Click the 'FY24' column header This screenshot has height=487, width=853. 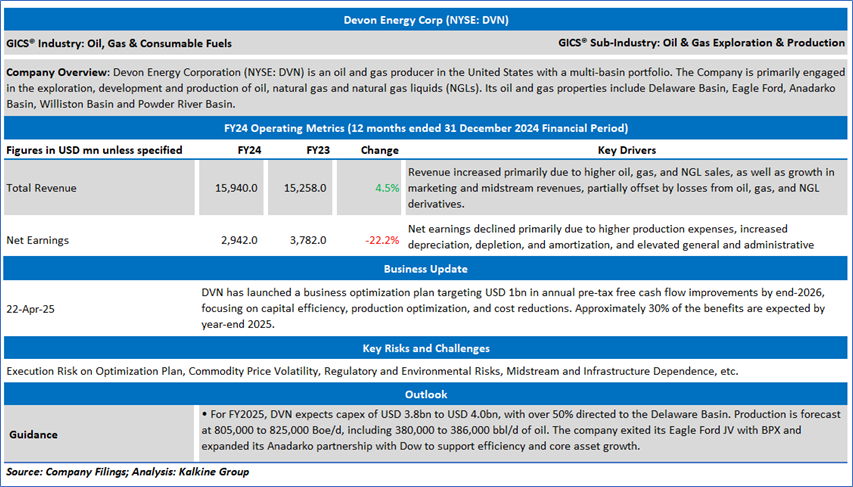pyautogui.click(x=249, y=150)
